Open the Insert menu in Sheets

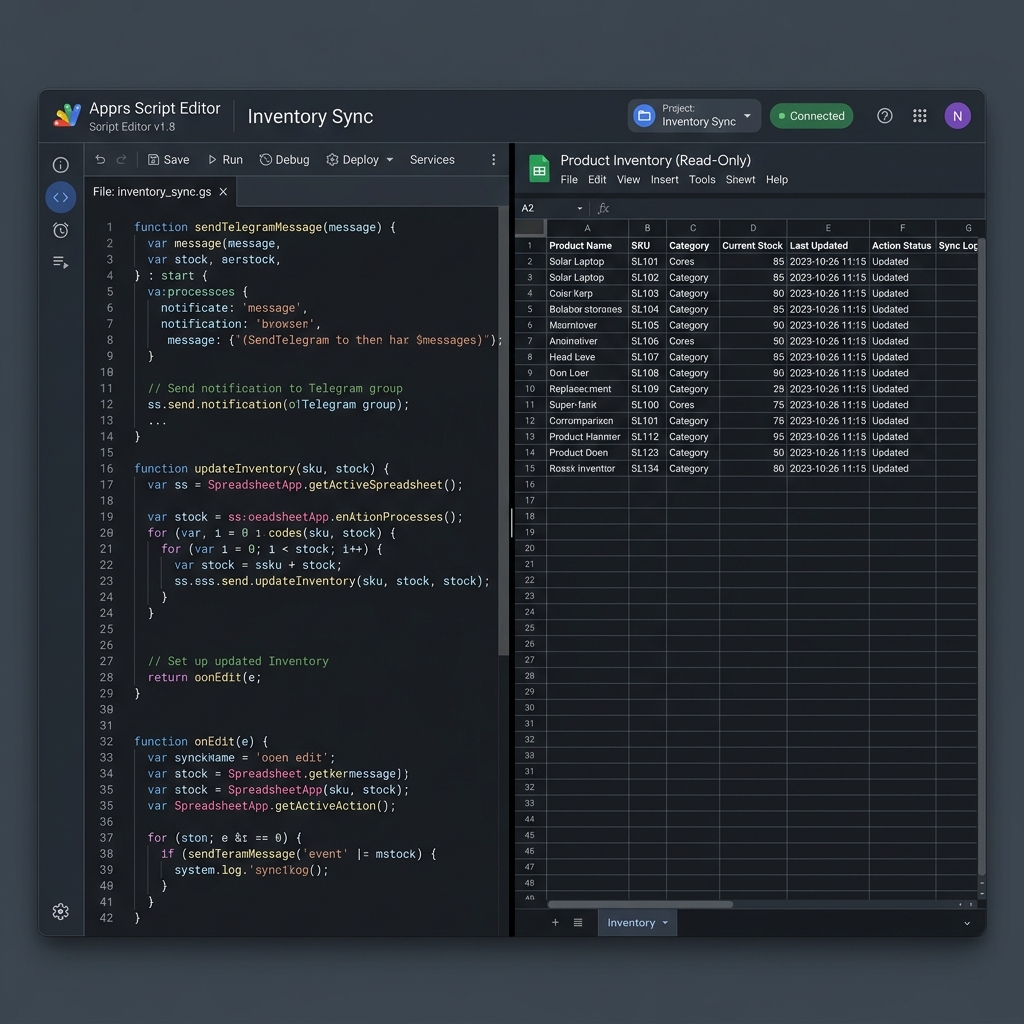pos(664,180)
